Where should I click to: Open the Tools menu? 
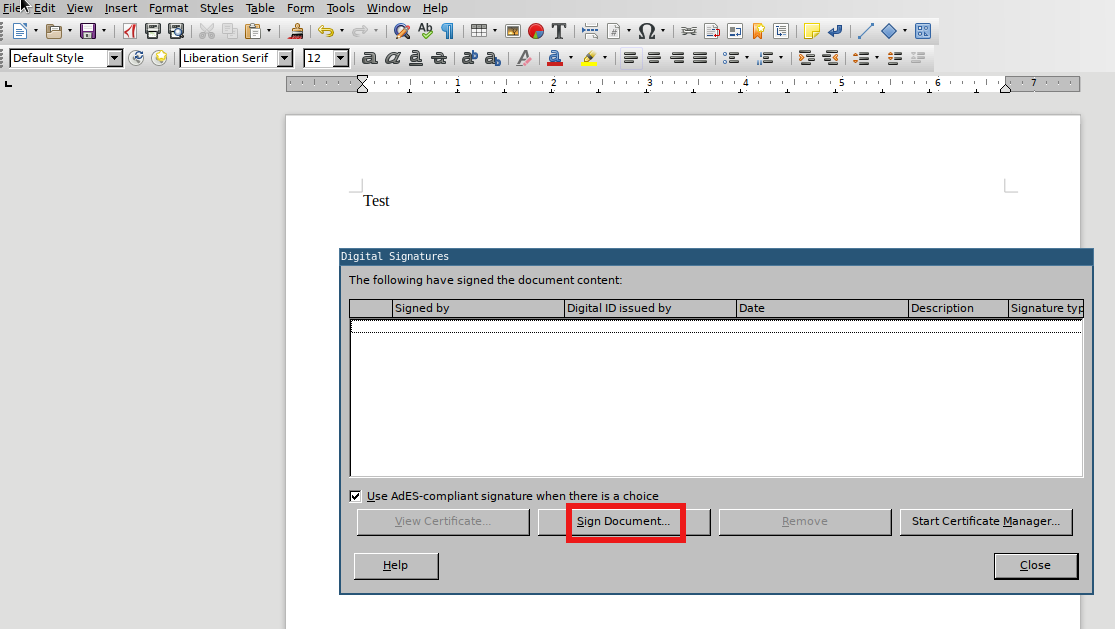pyautogui.click(x=340, y=8)
